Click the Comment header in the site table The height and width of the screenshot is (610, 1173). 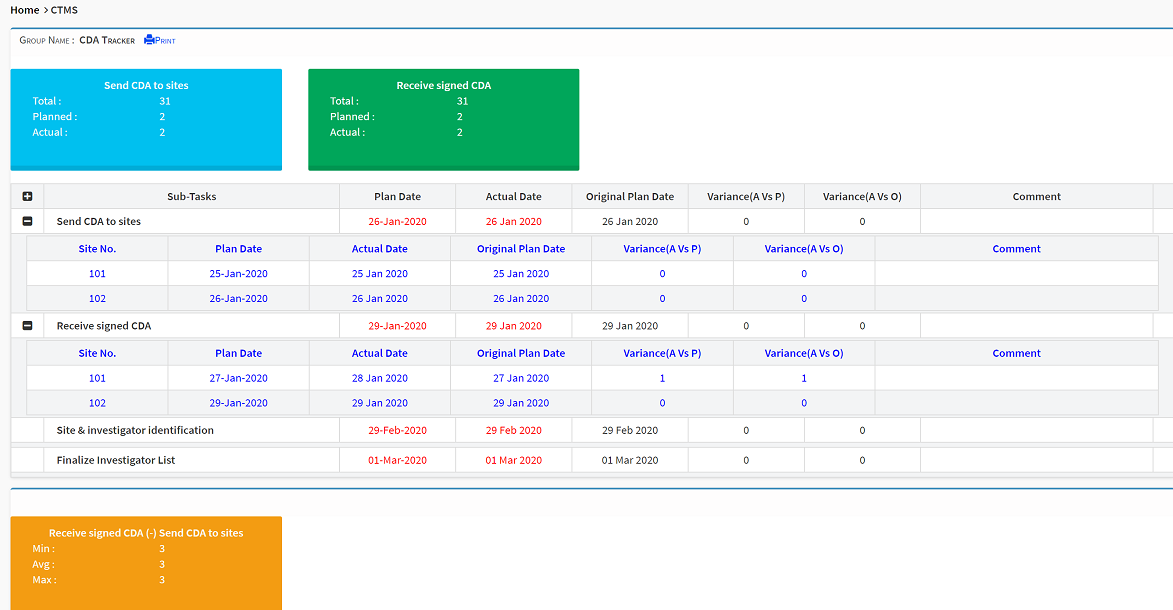(1016, 248)
